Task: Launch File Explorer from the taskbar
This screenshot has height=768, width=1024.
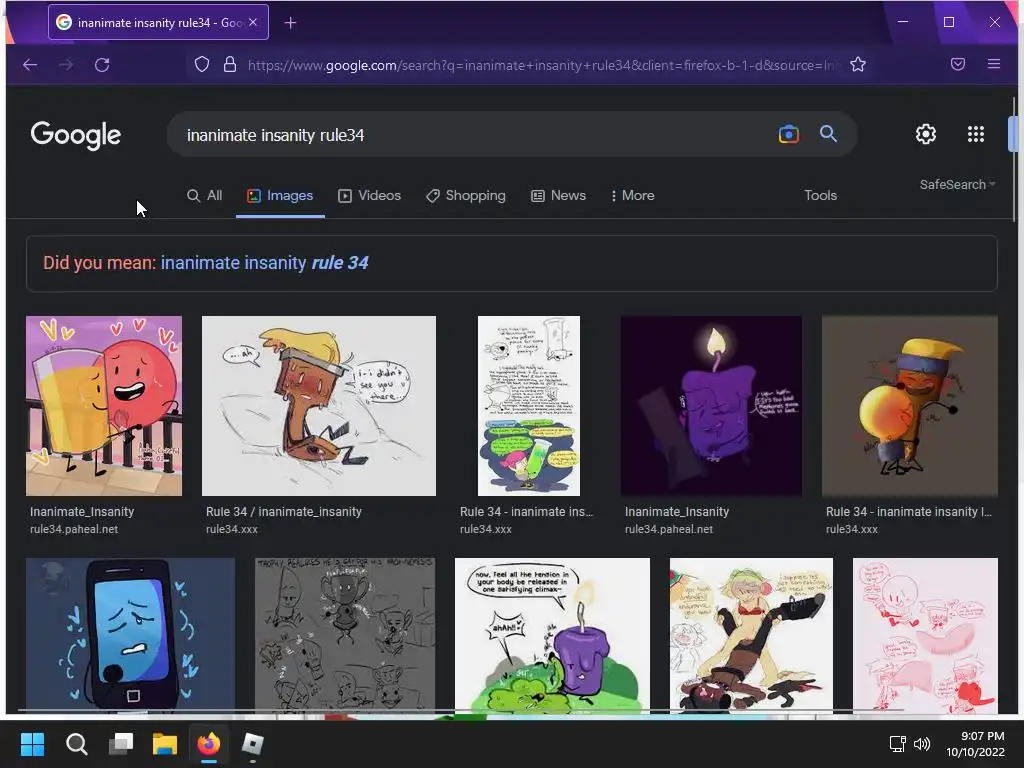Action: click(165, 744)
